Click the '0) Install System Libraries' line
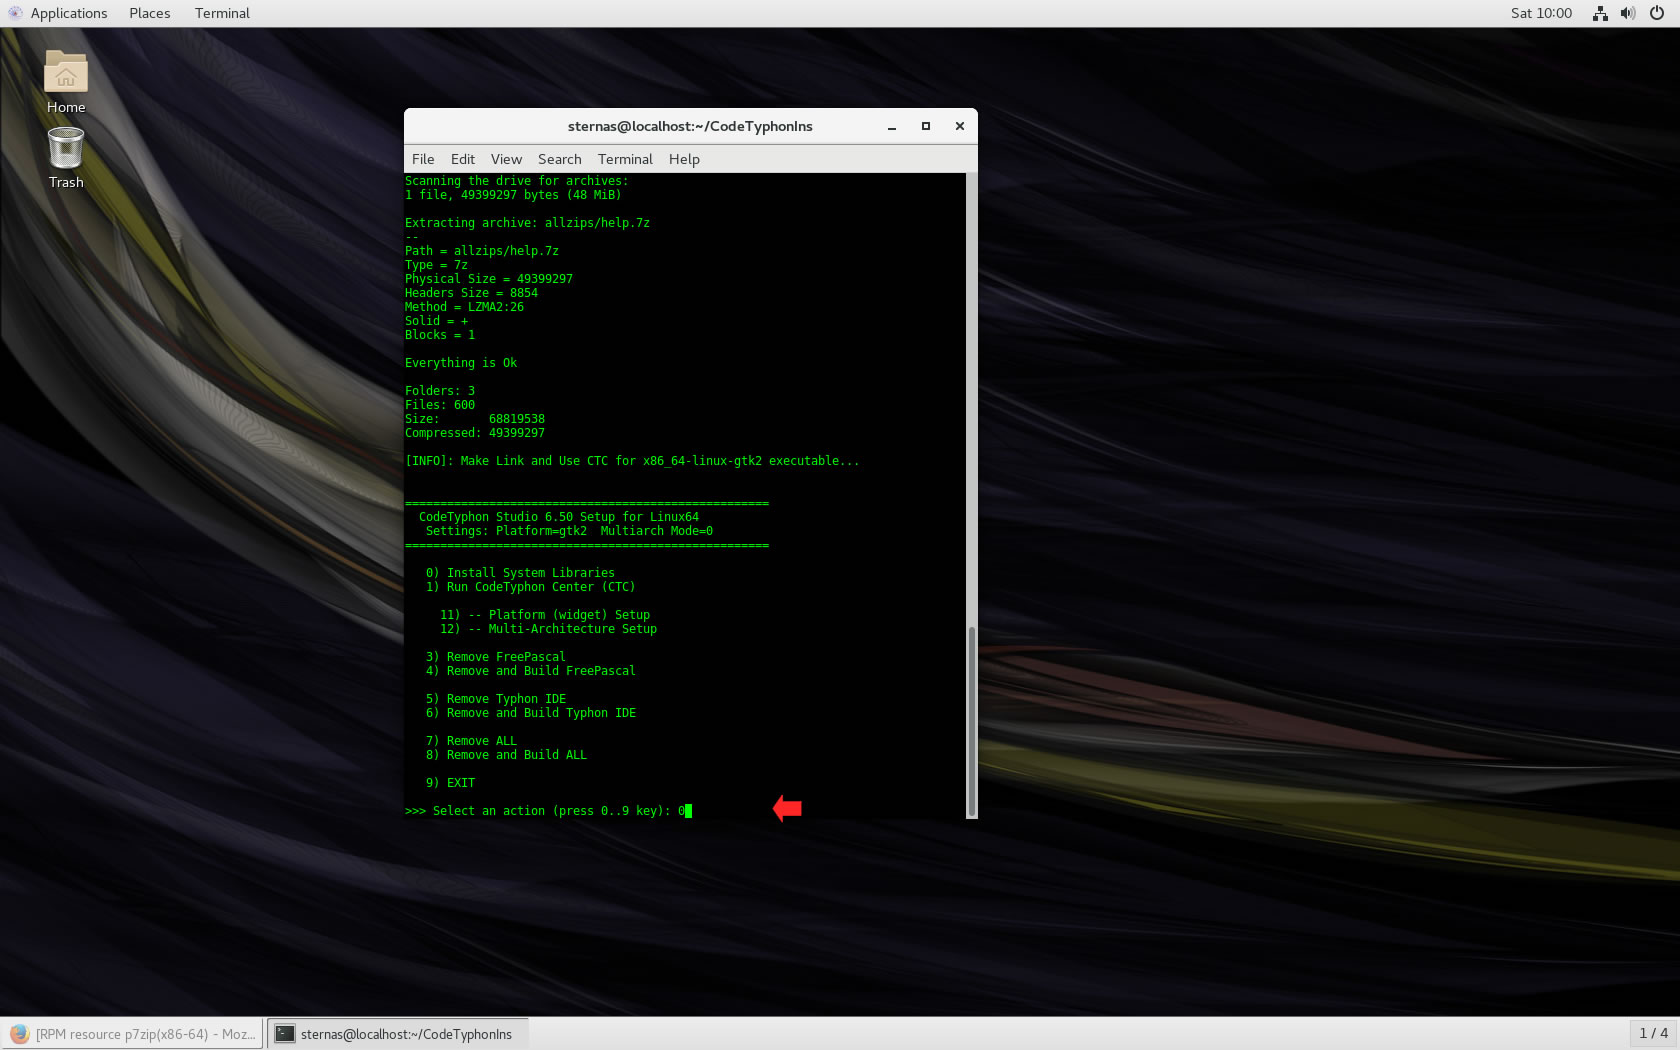Viewport: 1680px width, 1050px height. click(520, 573)
